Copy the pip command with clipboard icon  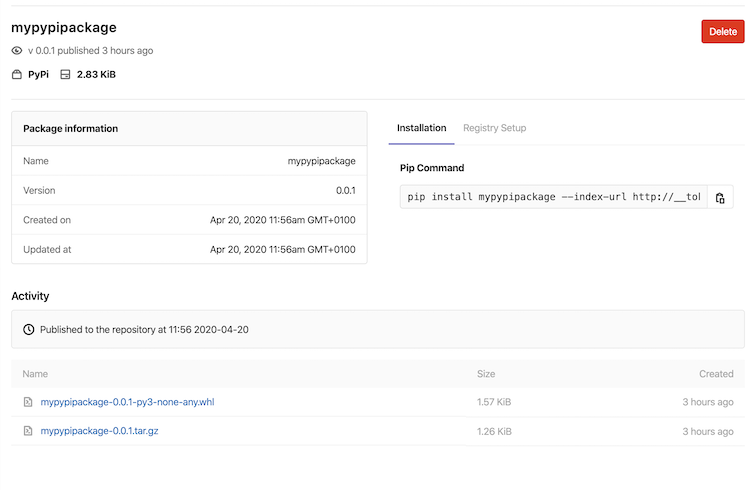point(720,198)
